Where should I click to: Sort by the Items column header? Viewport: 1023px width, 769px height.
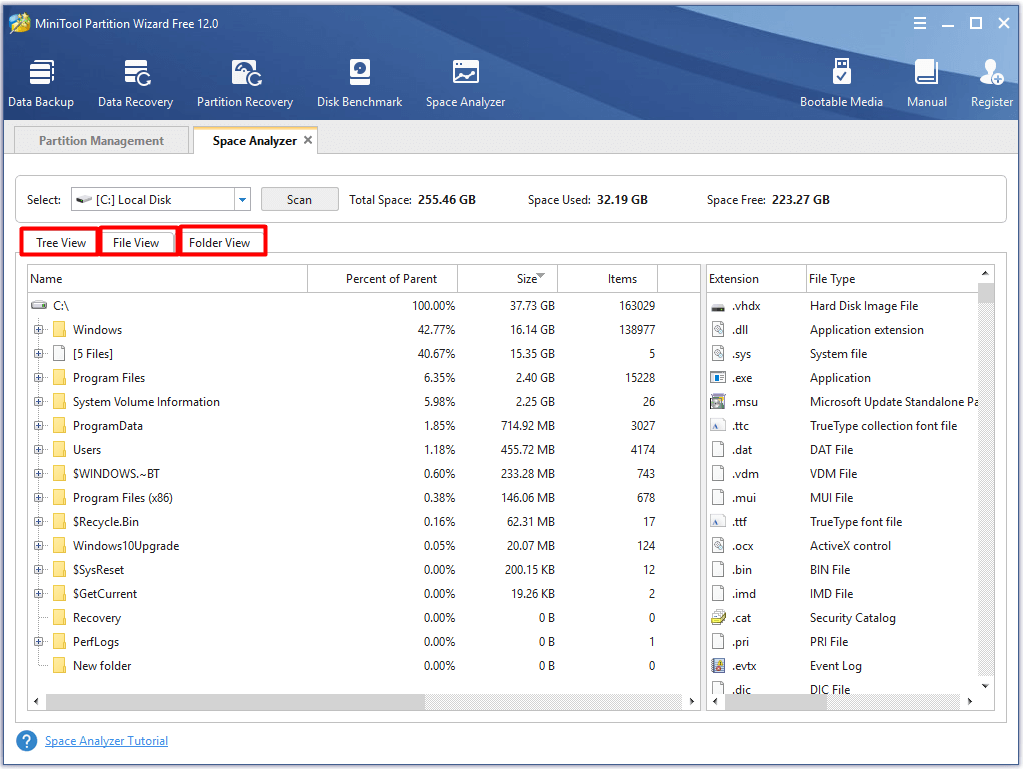[x=607, y=279]
